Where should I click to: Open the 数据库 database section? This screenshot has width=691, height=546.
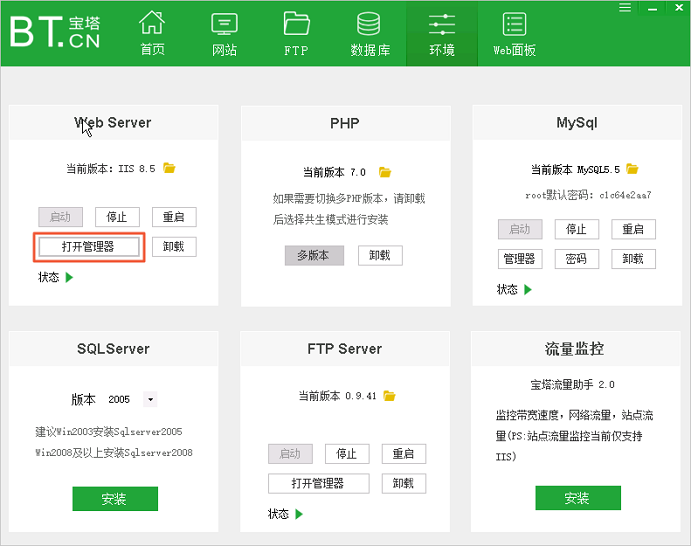pos(369,33)
